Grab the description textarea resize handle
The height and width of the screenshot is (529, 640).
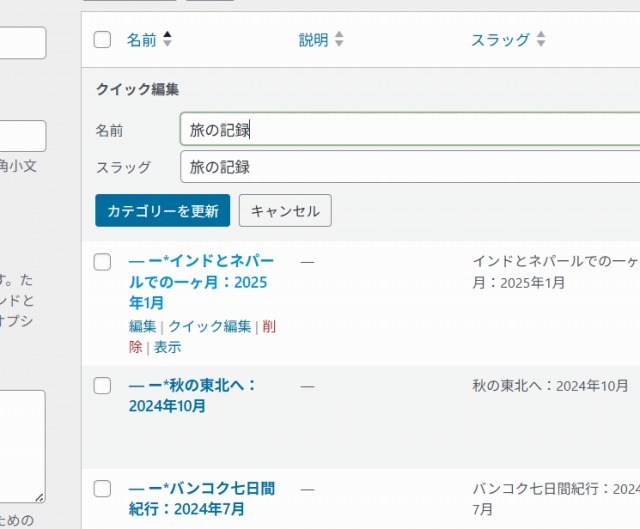(39, 496)
